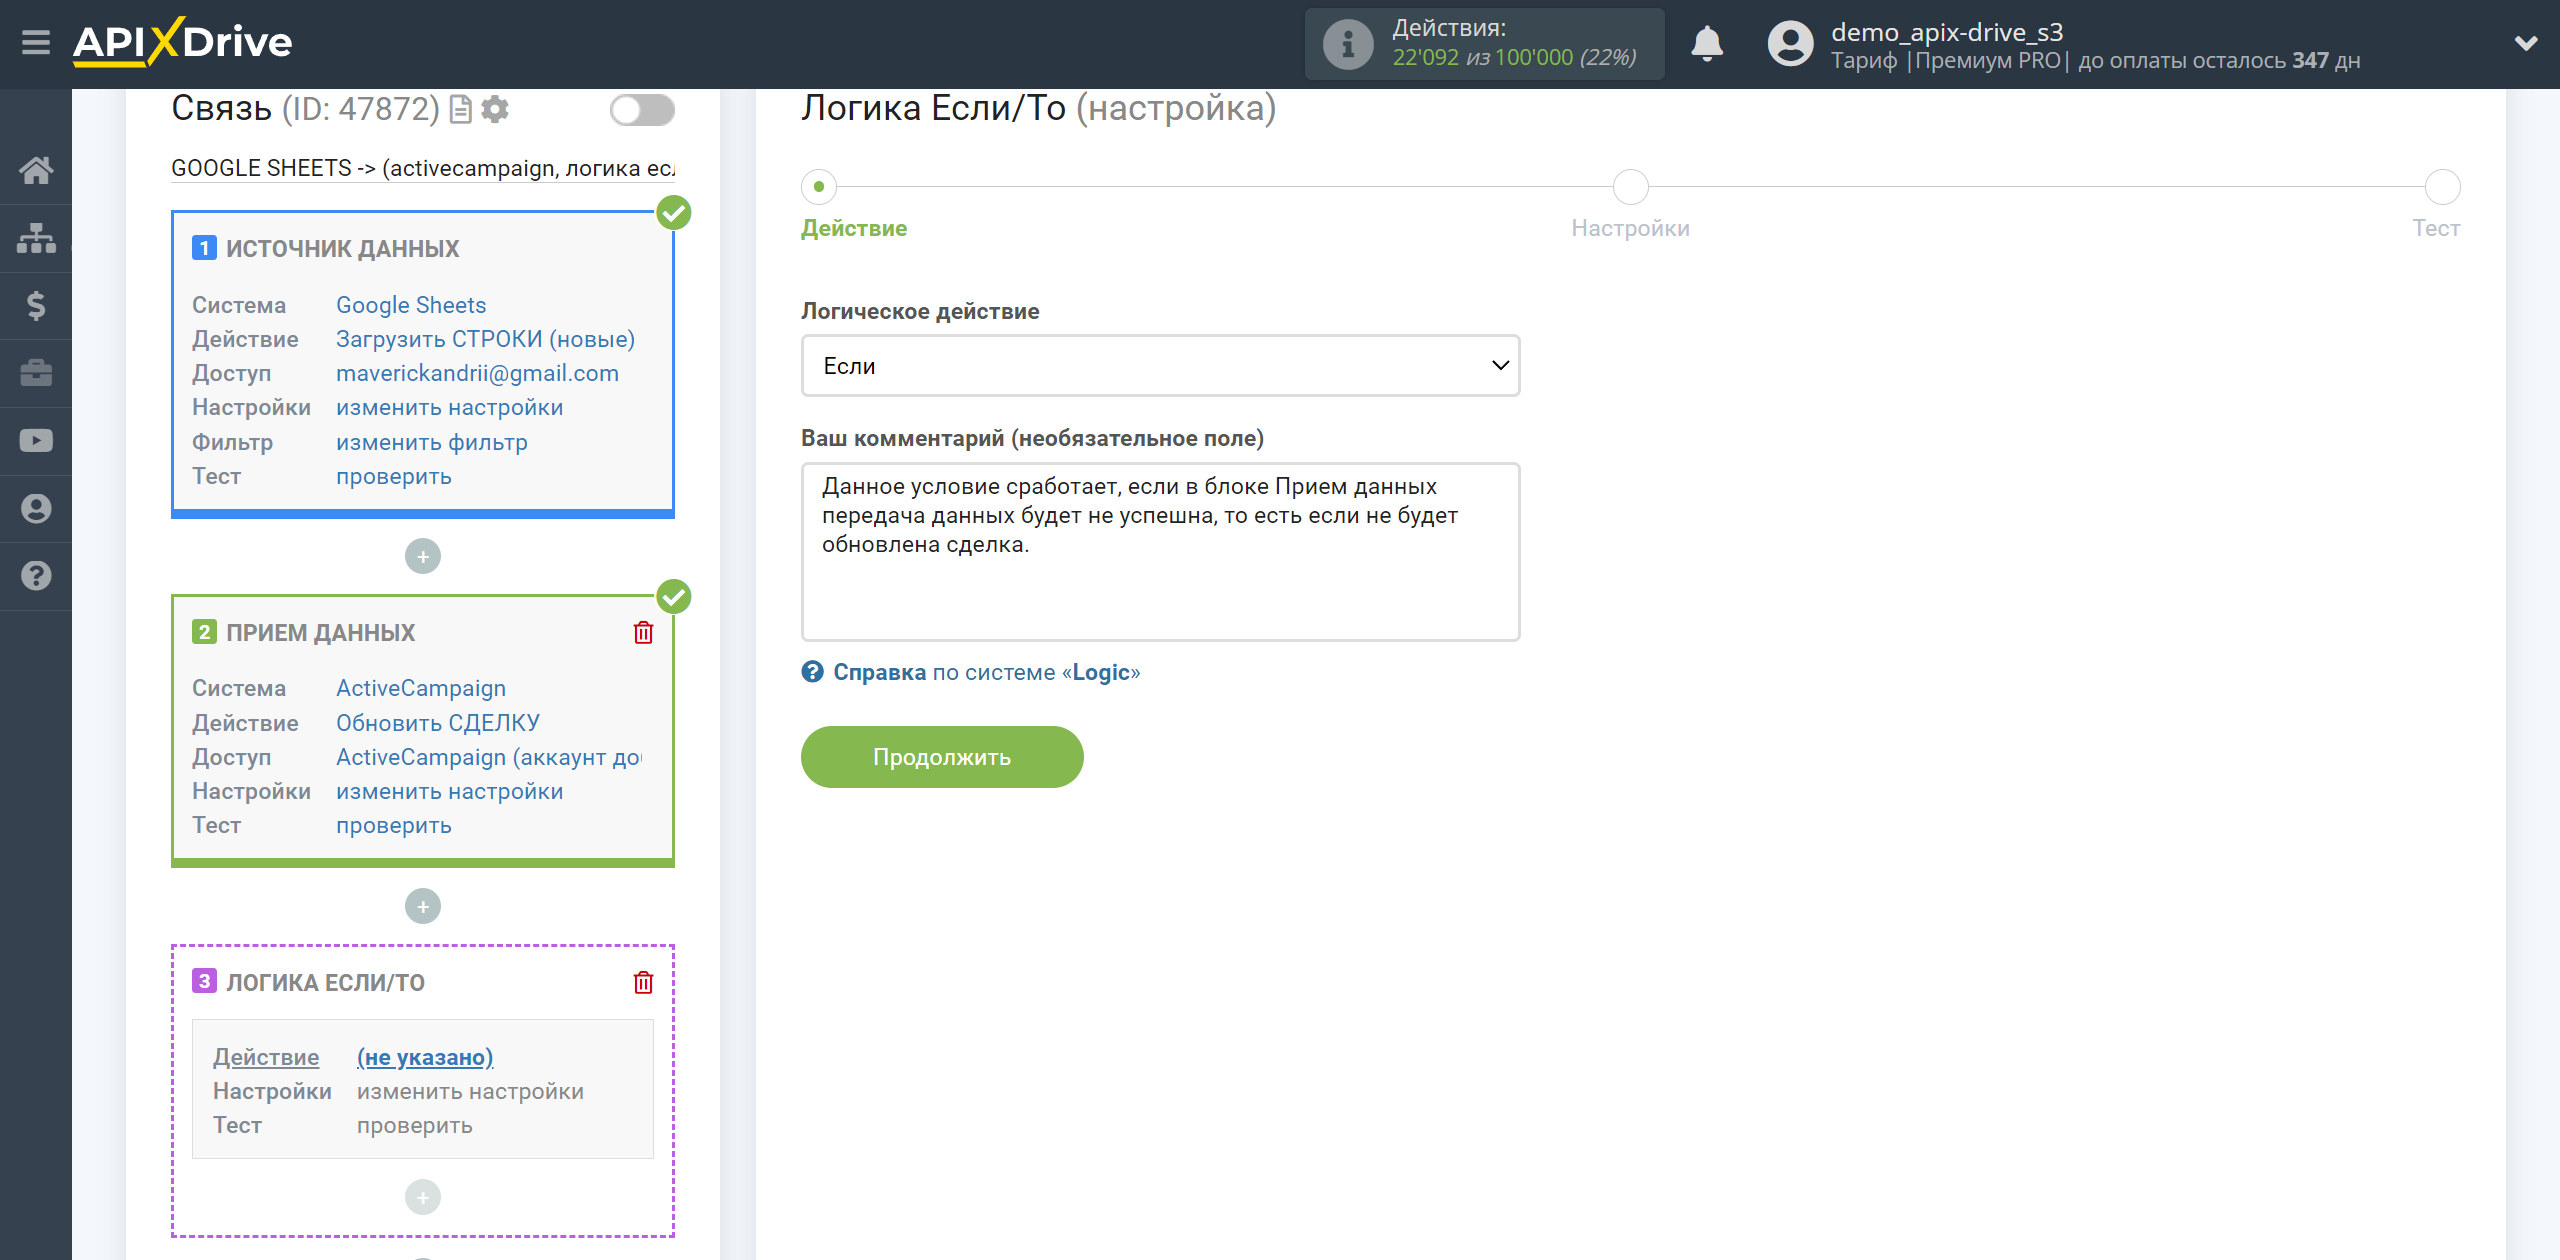This screenshot has width=2560, height=1260.
Task: Open the profile sidebar icon
Action: (x=36, y=508)
